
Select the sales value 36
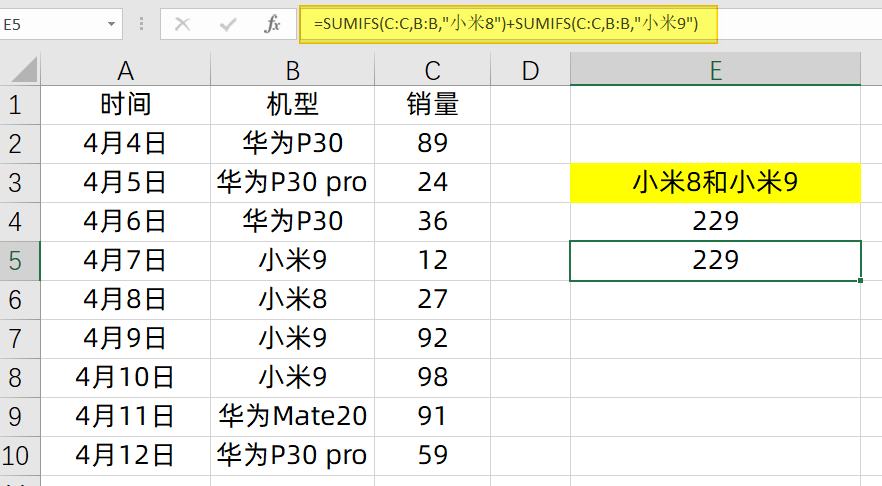tap(432, 221)
